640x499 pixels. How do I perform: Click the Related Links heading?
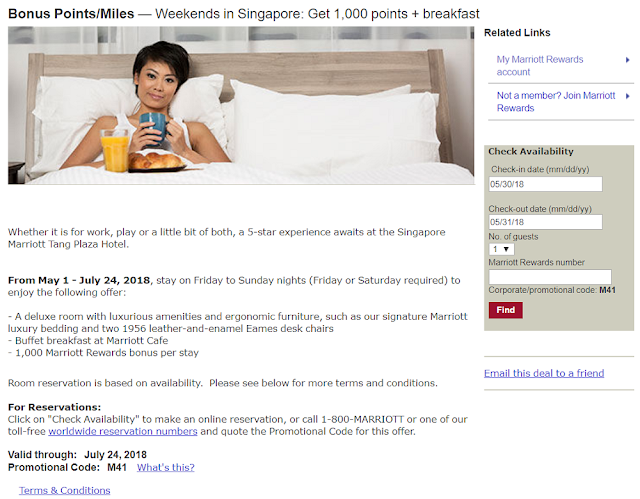(x=517, y=33)
